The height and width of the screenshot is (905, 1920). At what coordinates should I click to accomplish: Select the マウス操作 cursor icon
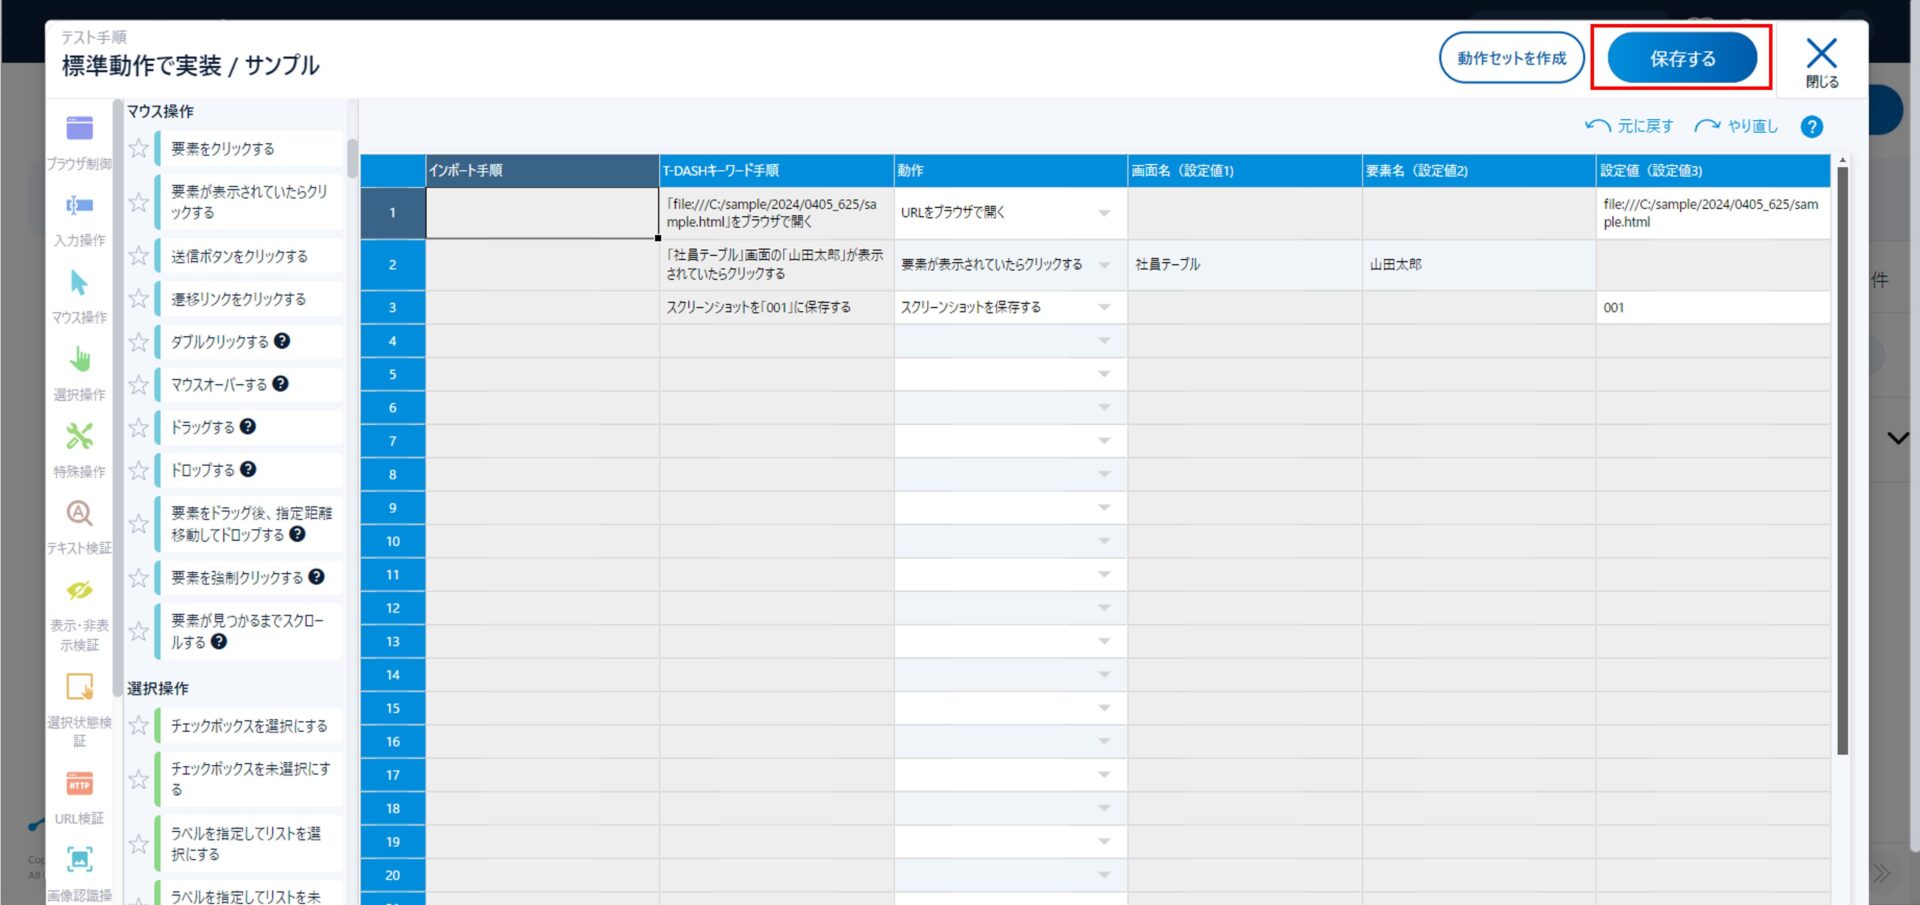pyautogui.click(x=79, y=283)
